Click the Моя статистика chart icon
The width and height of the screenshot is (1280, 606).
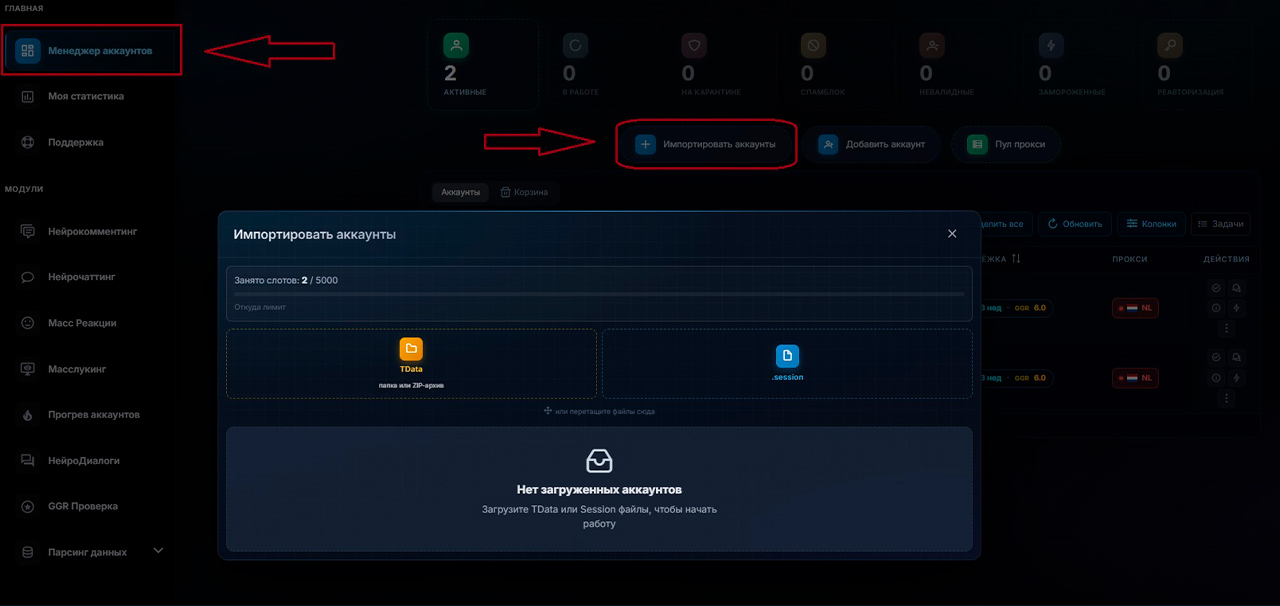[x=28, y=97]
